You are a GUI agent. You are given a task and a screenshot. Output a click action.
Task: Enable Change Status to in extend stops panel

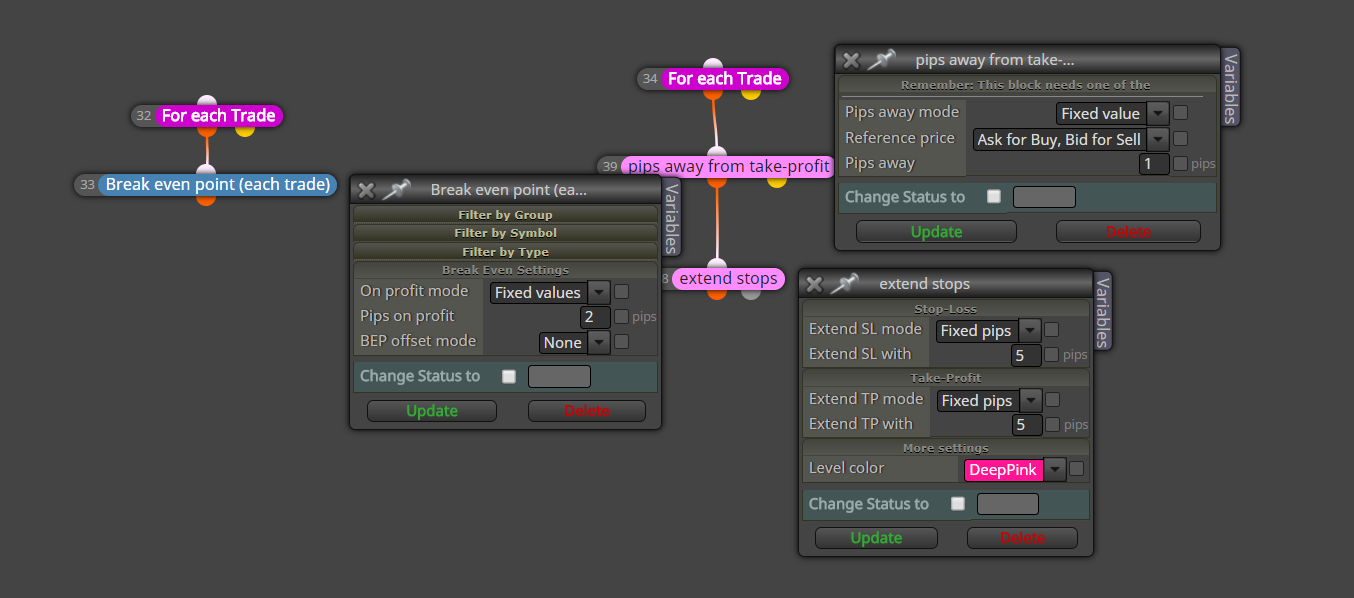coord(958,504)
